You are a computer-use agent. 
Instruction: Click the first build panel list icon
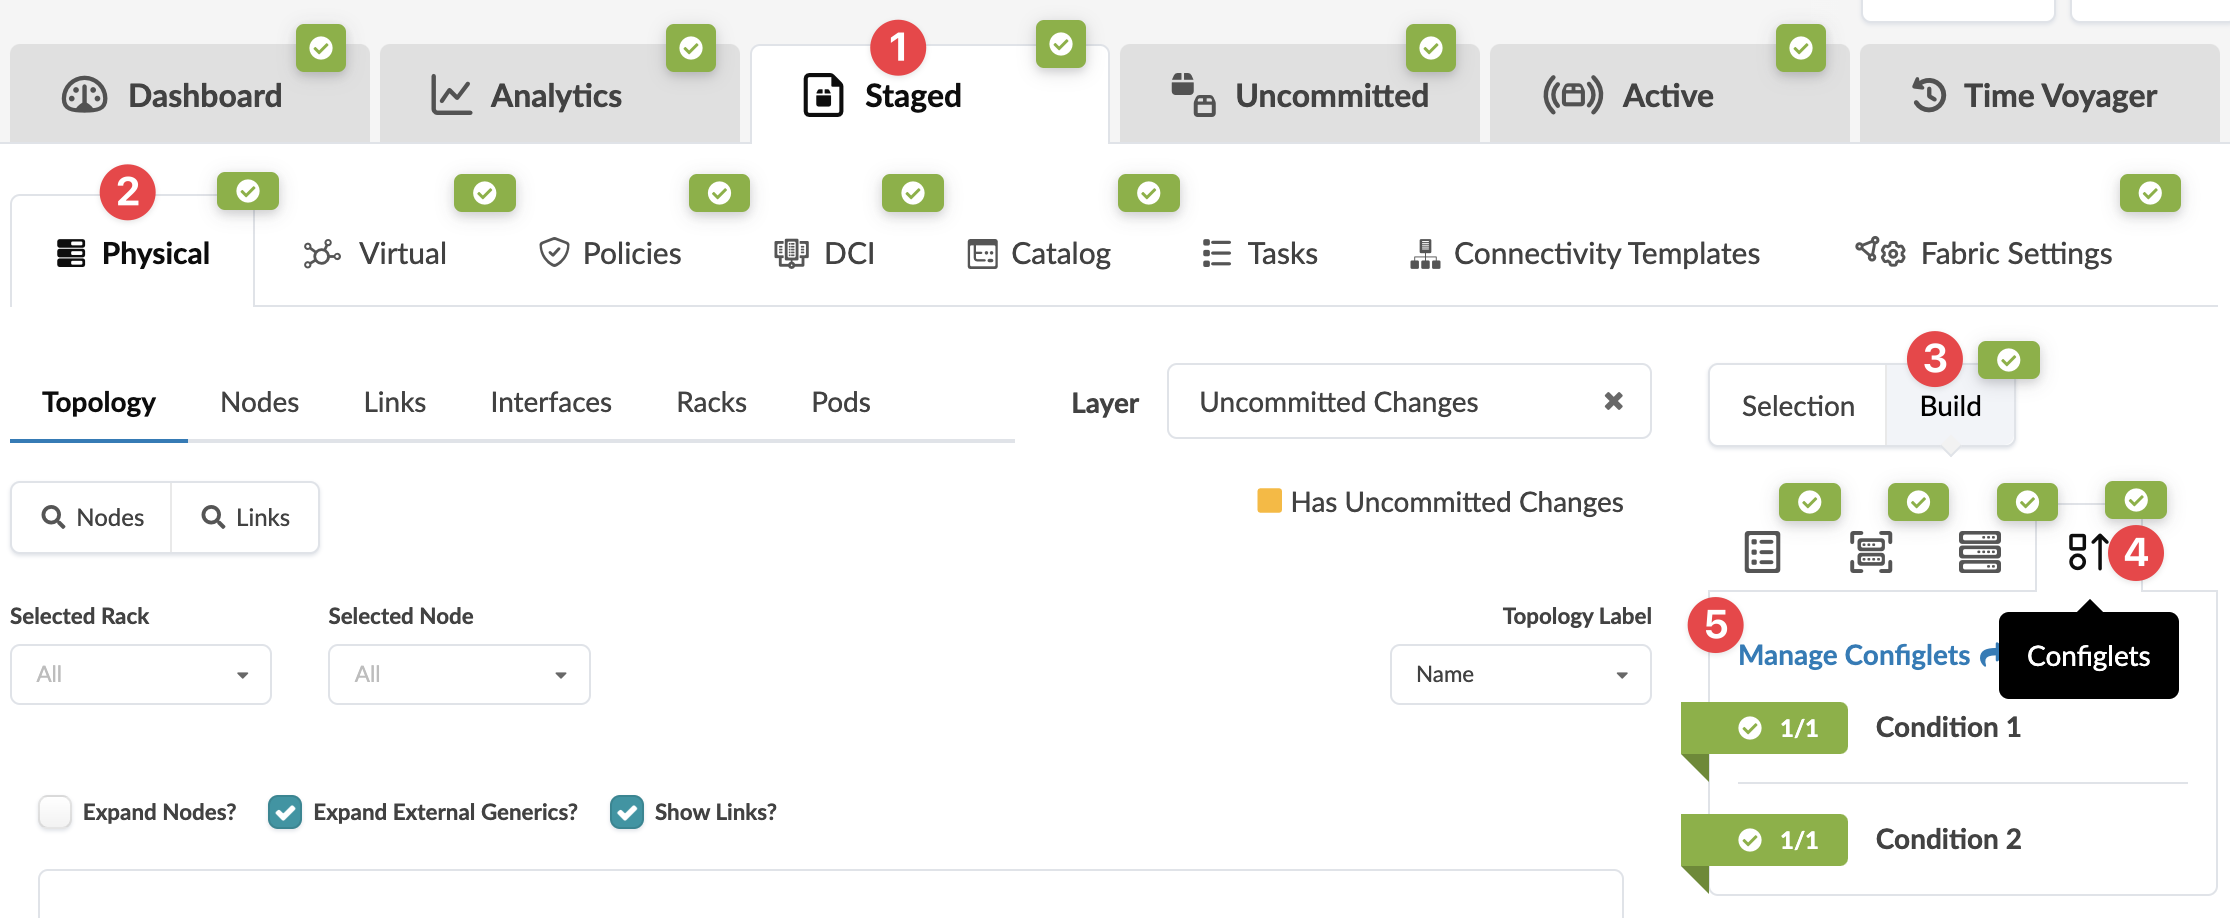(x=1762, y=552)
